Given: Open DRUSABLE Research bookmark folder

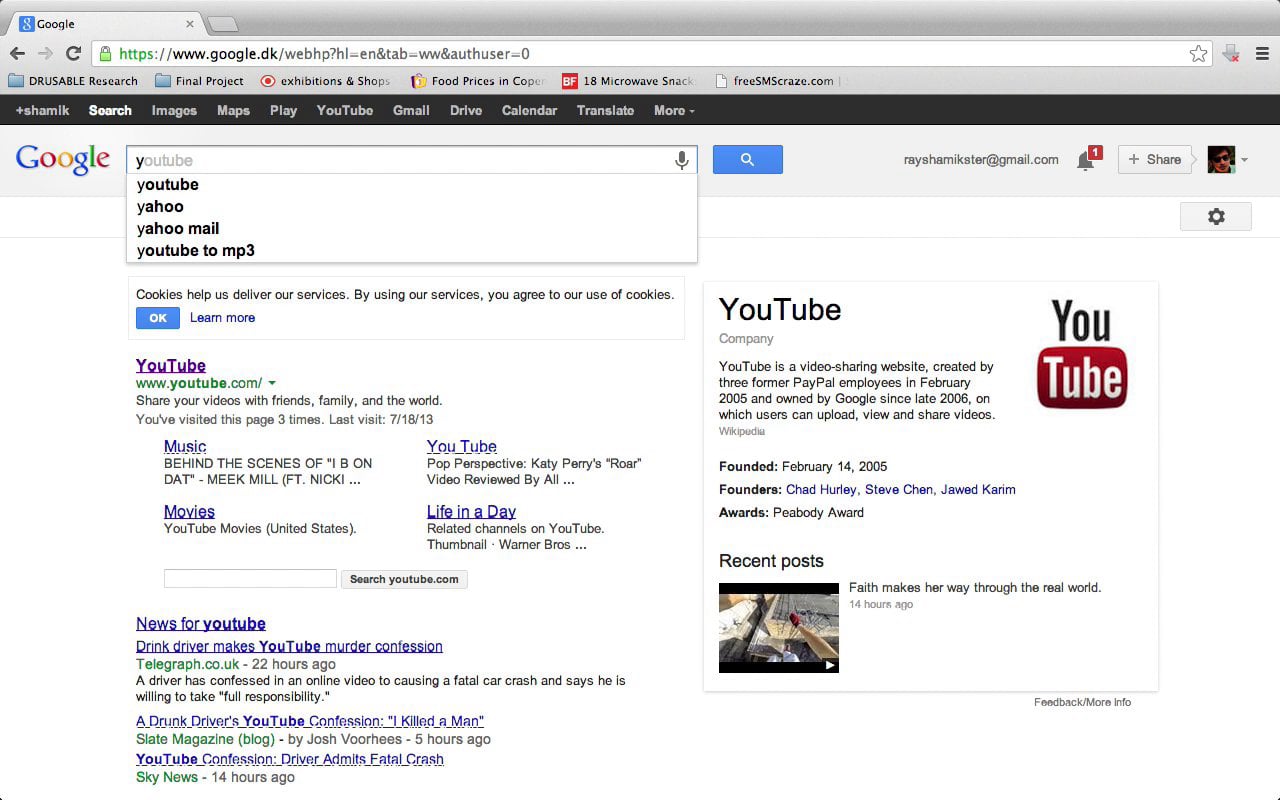Looking at the screenshot, I should [x=73, y=81].
